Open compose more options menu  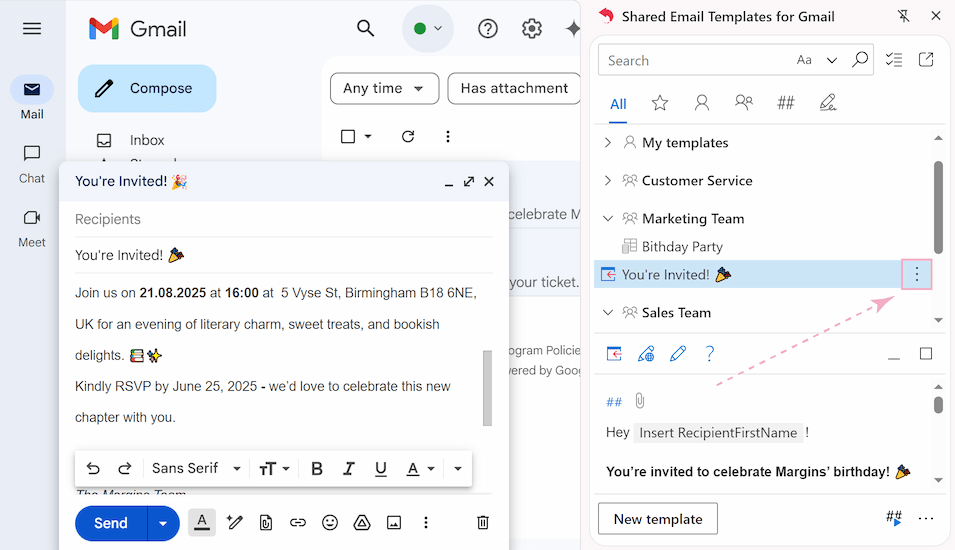click(426, 522)
